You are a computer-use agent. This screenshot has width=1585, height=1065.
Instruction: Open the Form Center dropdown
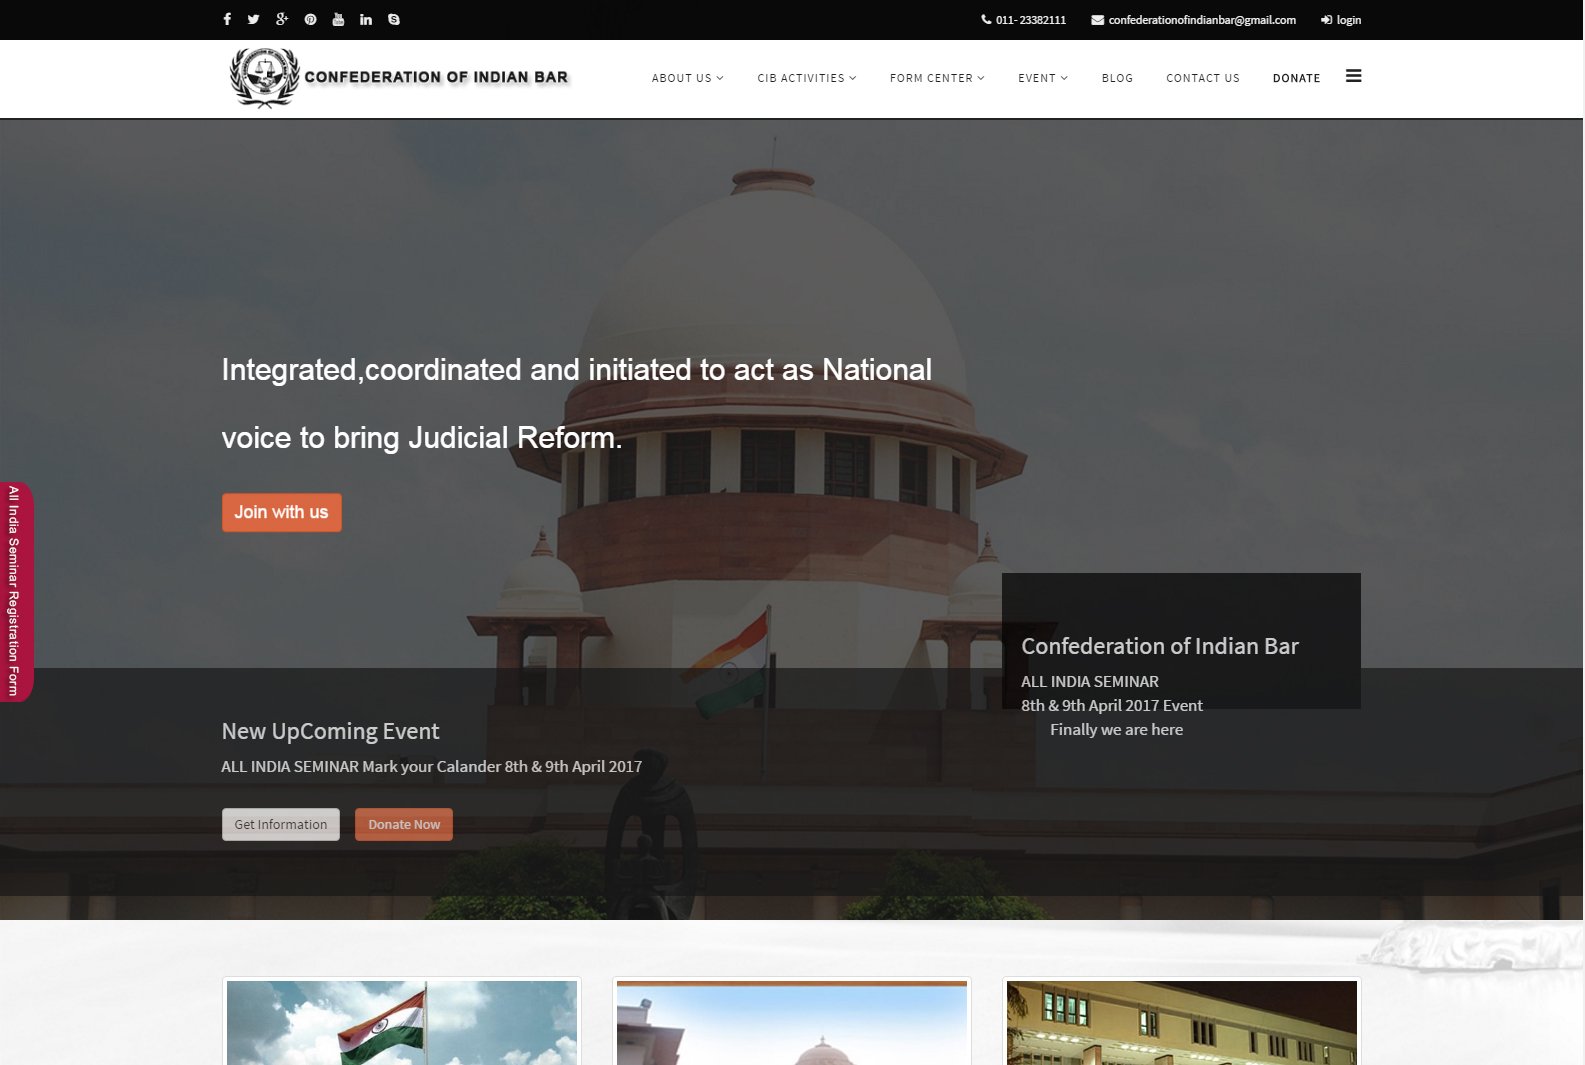click(x=936, y=78)
